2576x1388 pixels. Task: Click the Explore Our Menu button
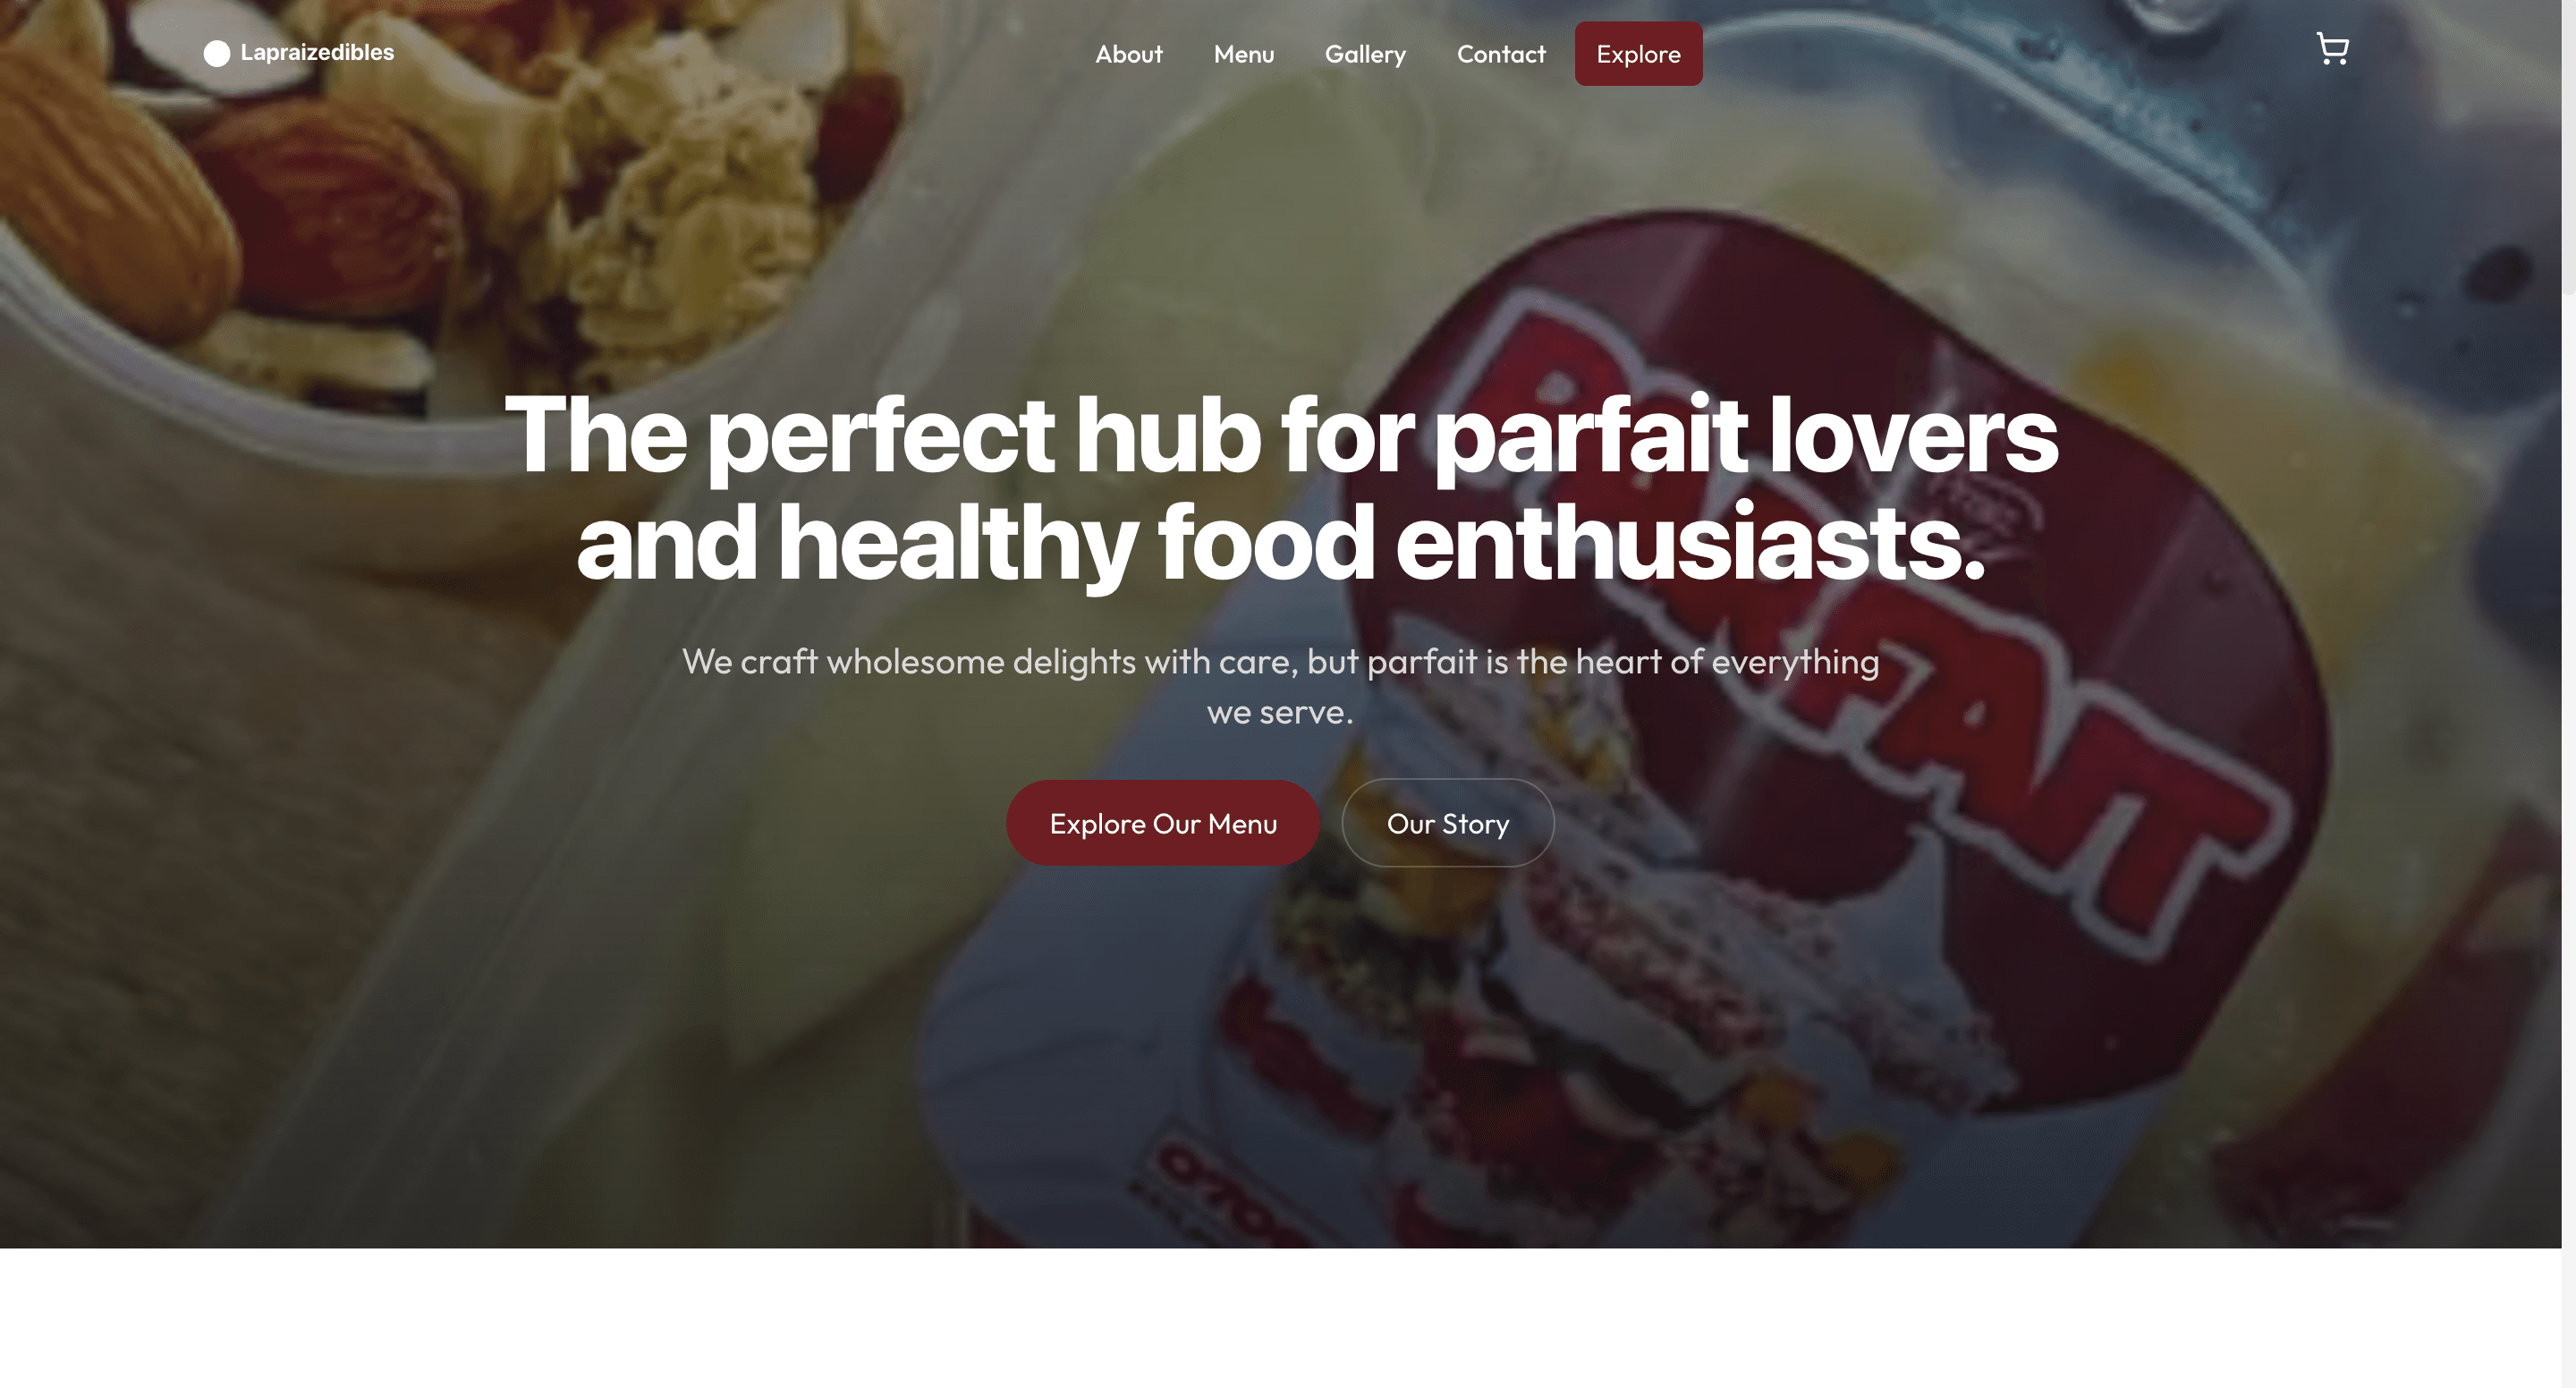[x=1162, y=823]
